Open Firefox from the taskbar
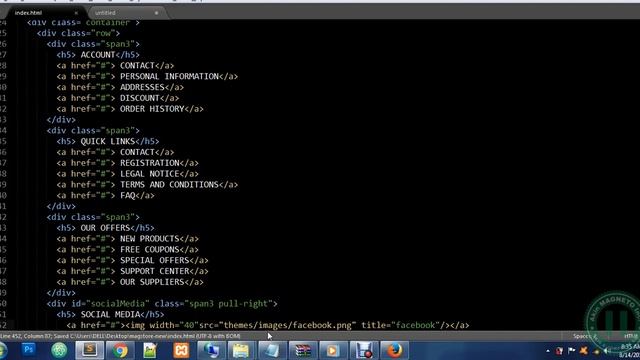This screenshot has width=640, height=360. pyautogui.click(x=394, y=350)
